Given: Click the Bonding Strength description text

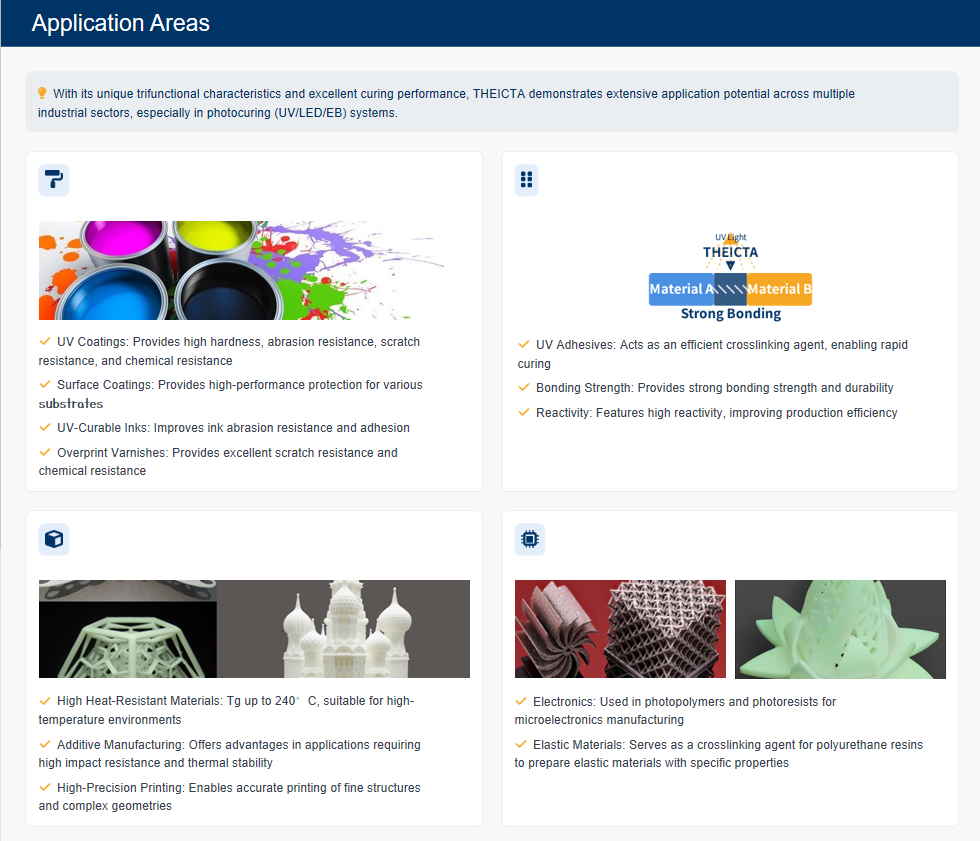Looking at the screenshot, I should click(x=714, y=387).
